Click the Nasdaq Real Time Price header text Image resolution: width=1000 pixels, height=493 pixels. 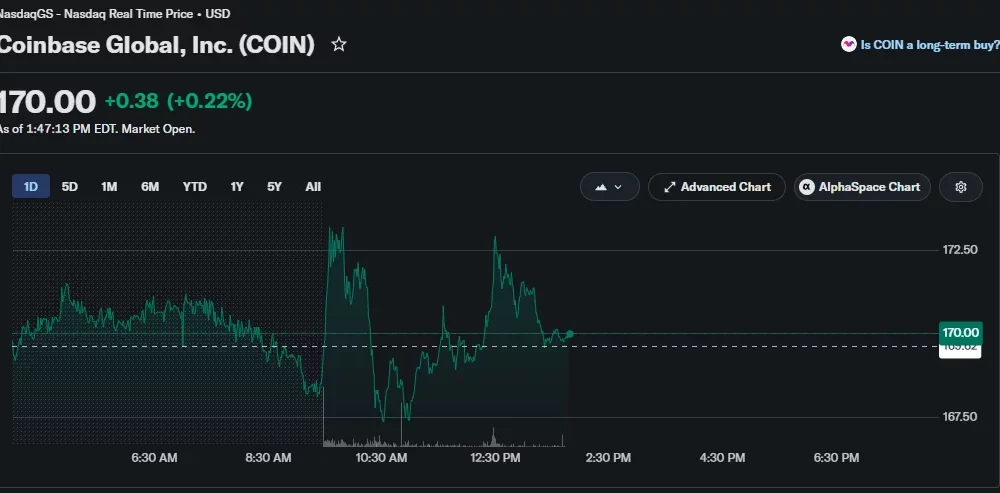(115, 13)
